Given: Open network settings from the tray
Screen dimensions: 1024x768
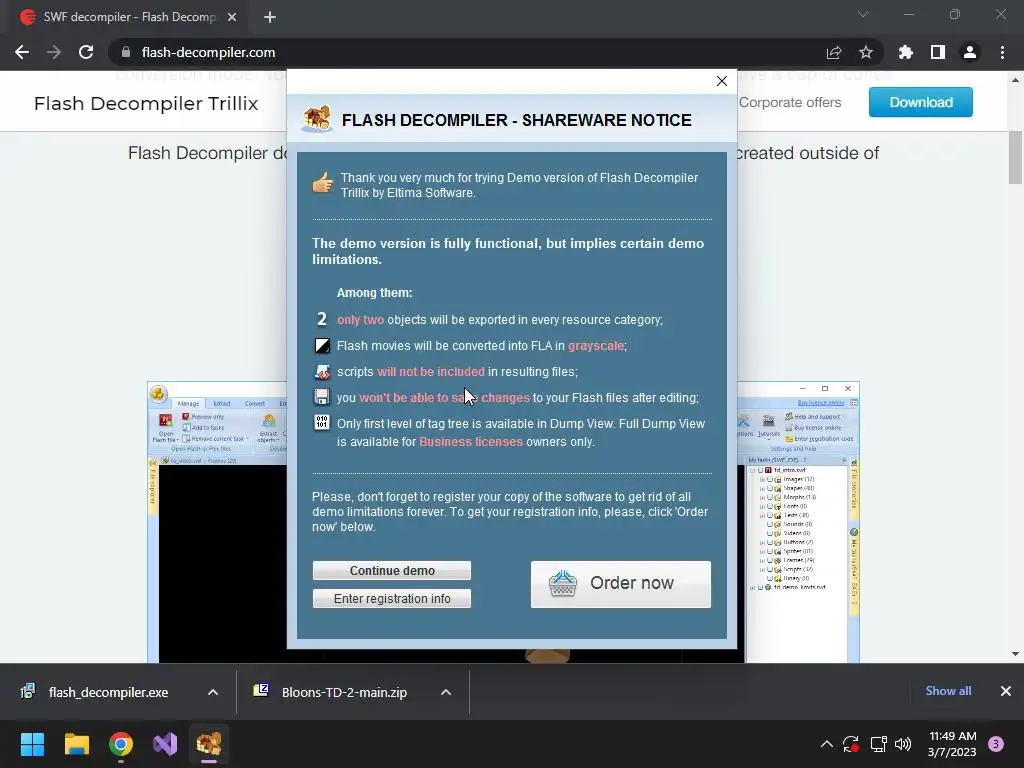Looking at the screenshot, I should coord(878,744).
